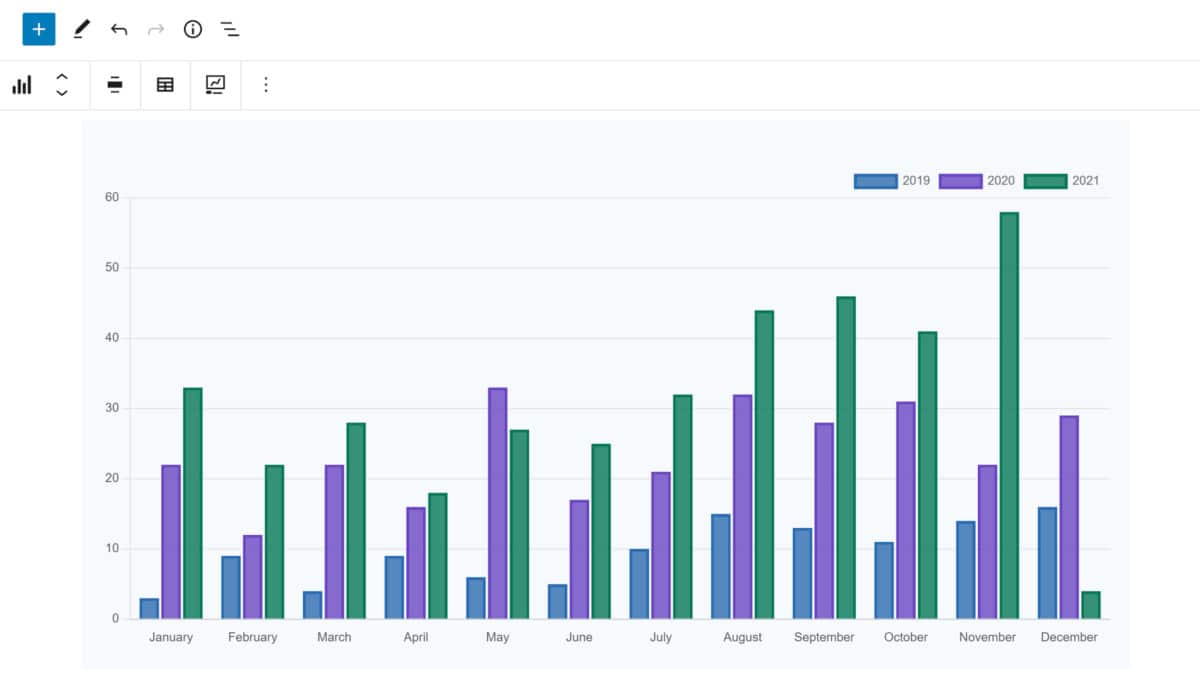Hide the 2021 dataset via legend label
1200x675 pixels.
[x=1085, y=181]
